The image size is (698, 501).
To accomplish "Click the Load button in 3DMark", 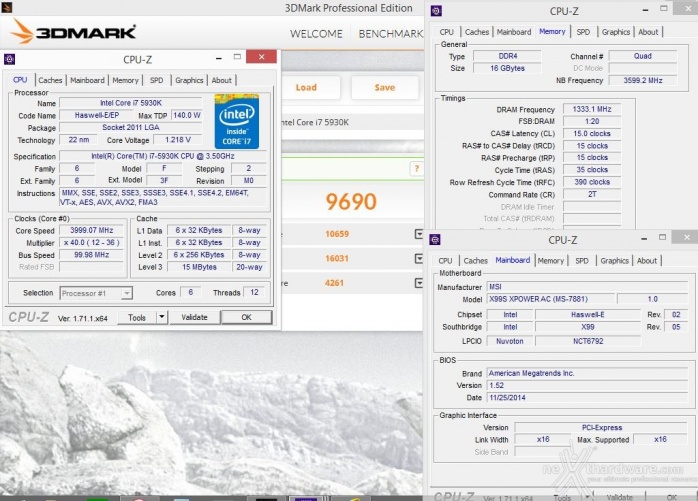I will (306, 88).
